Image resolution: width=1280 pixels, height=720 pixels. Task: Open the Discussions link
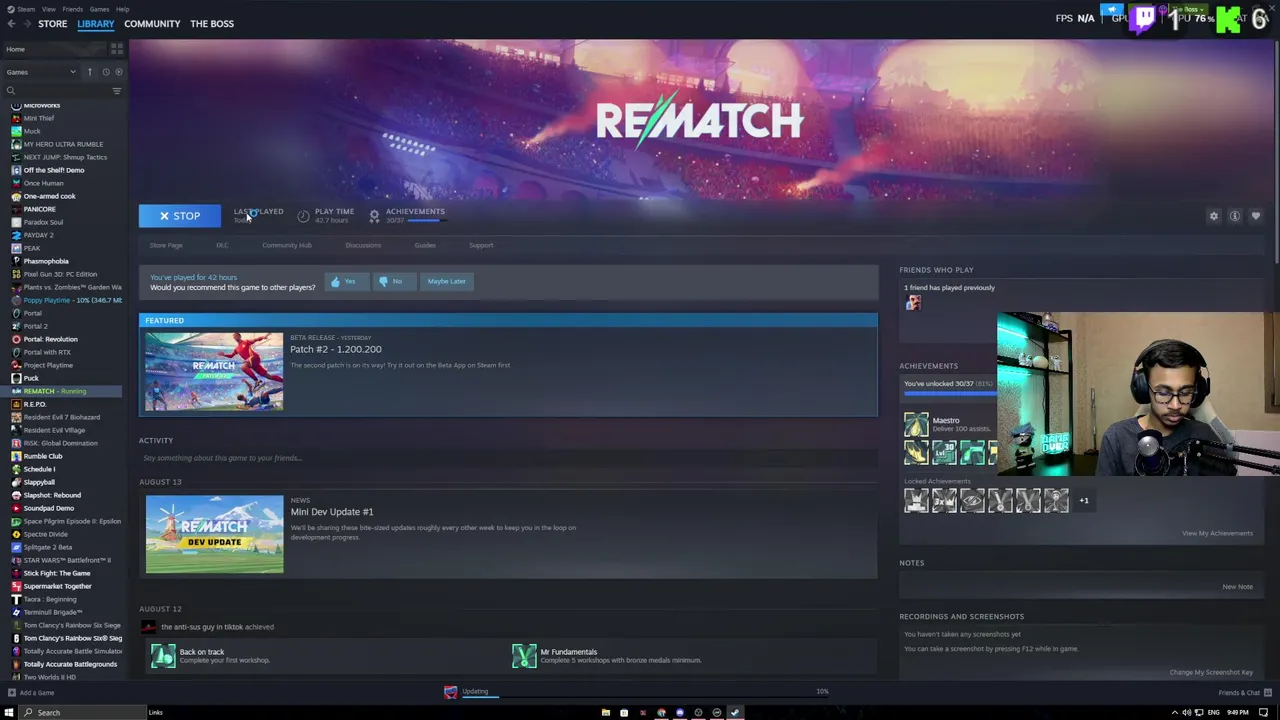coord(363,245)
